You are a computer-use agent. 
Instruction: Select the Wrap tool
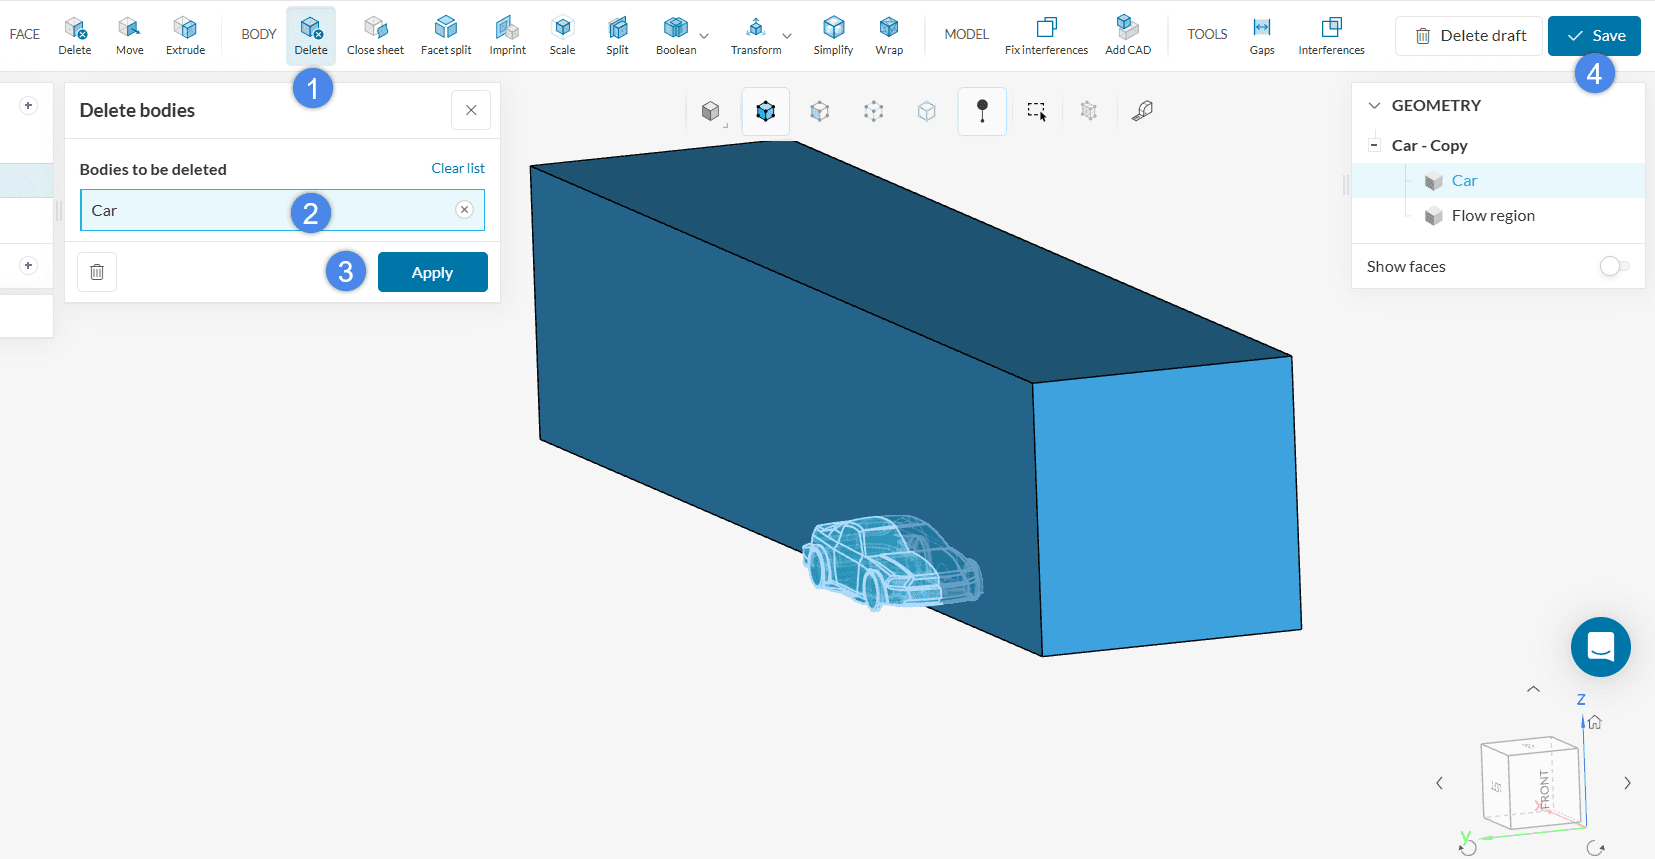[x=888, y=36]
